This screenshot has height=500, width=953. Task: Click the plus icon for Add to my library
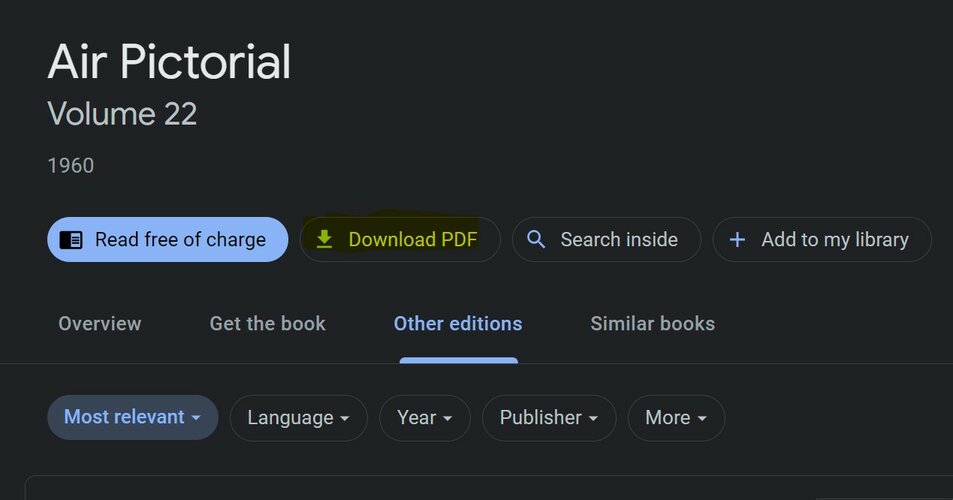[737, 239]
